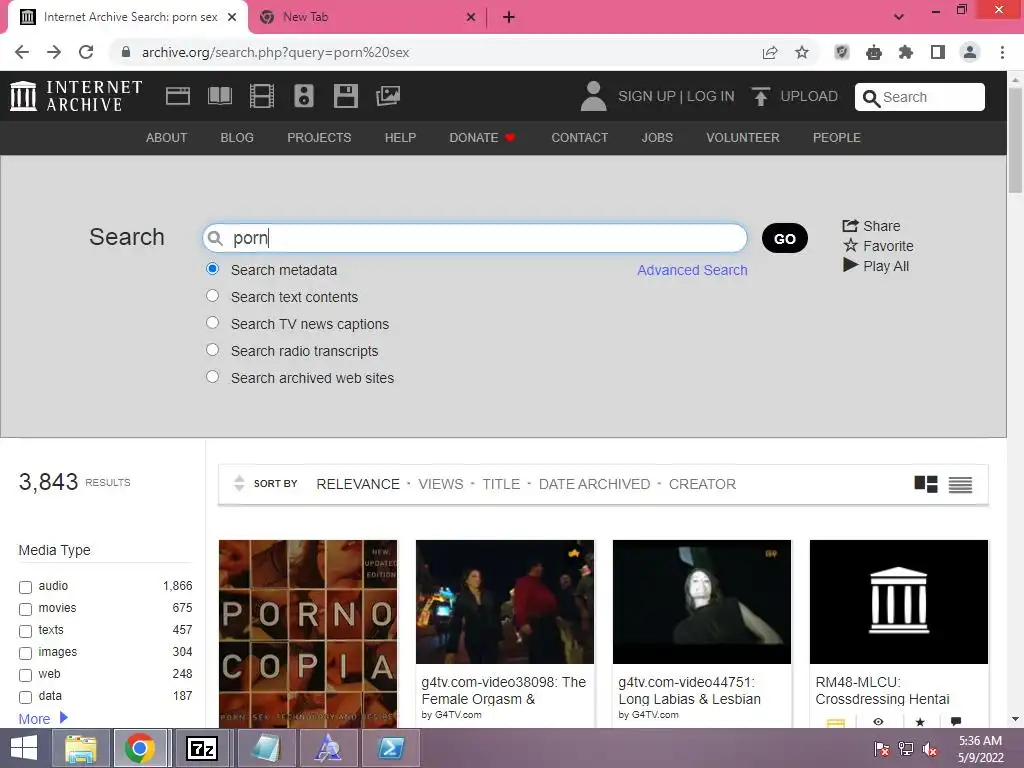Open the Texts book icon in Archive header
This screenshot has width=1024, height=768.
click(x=219, y=97)
